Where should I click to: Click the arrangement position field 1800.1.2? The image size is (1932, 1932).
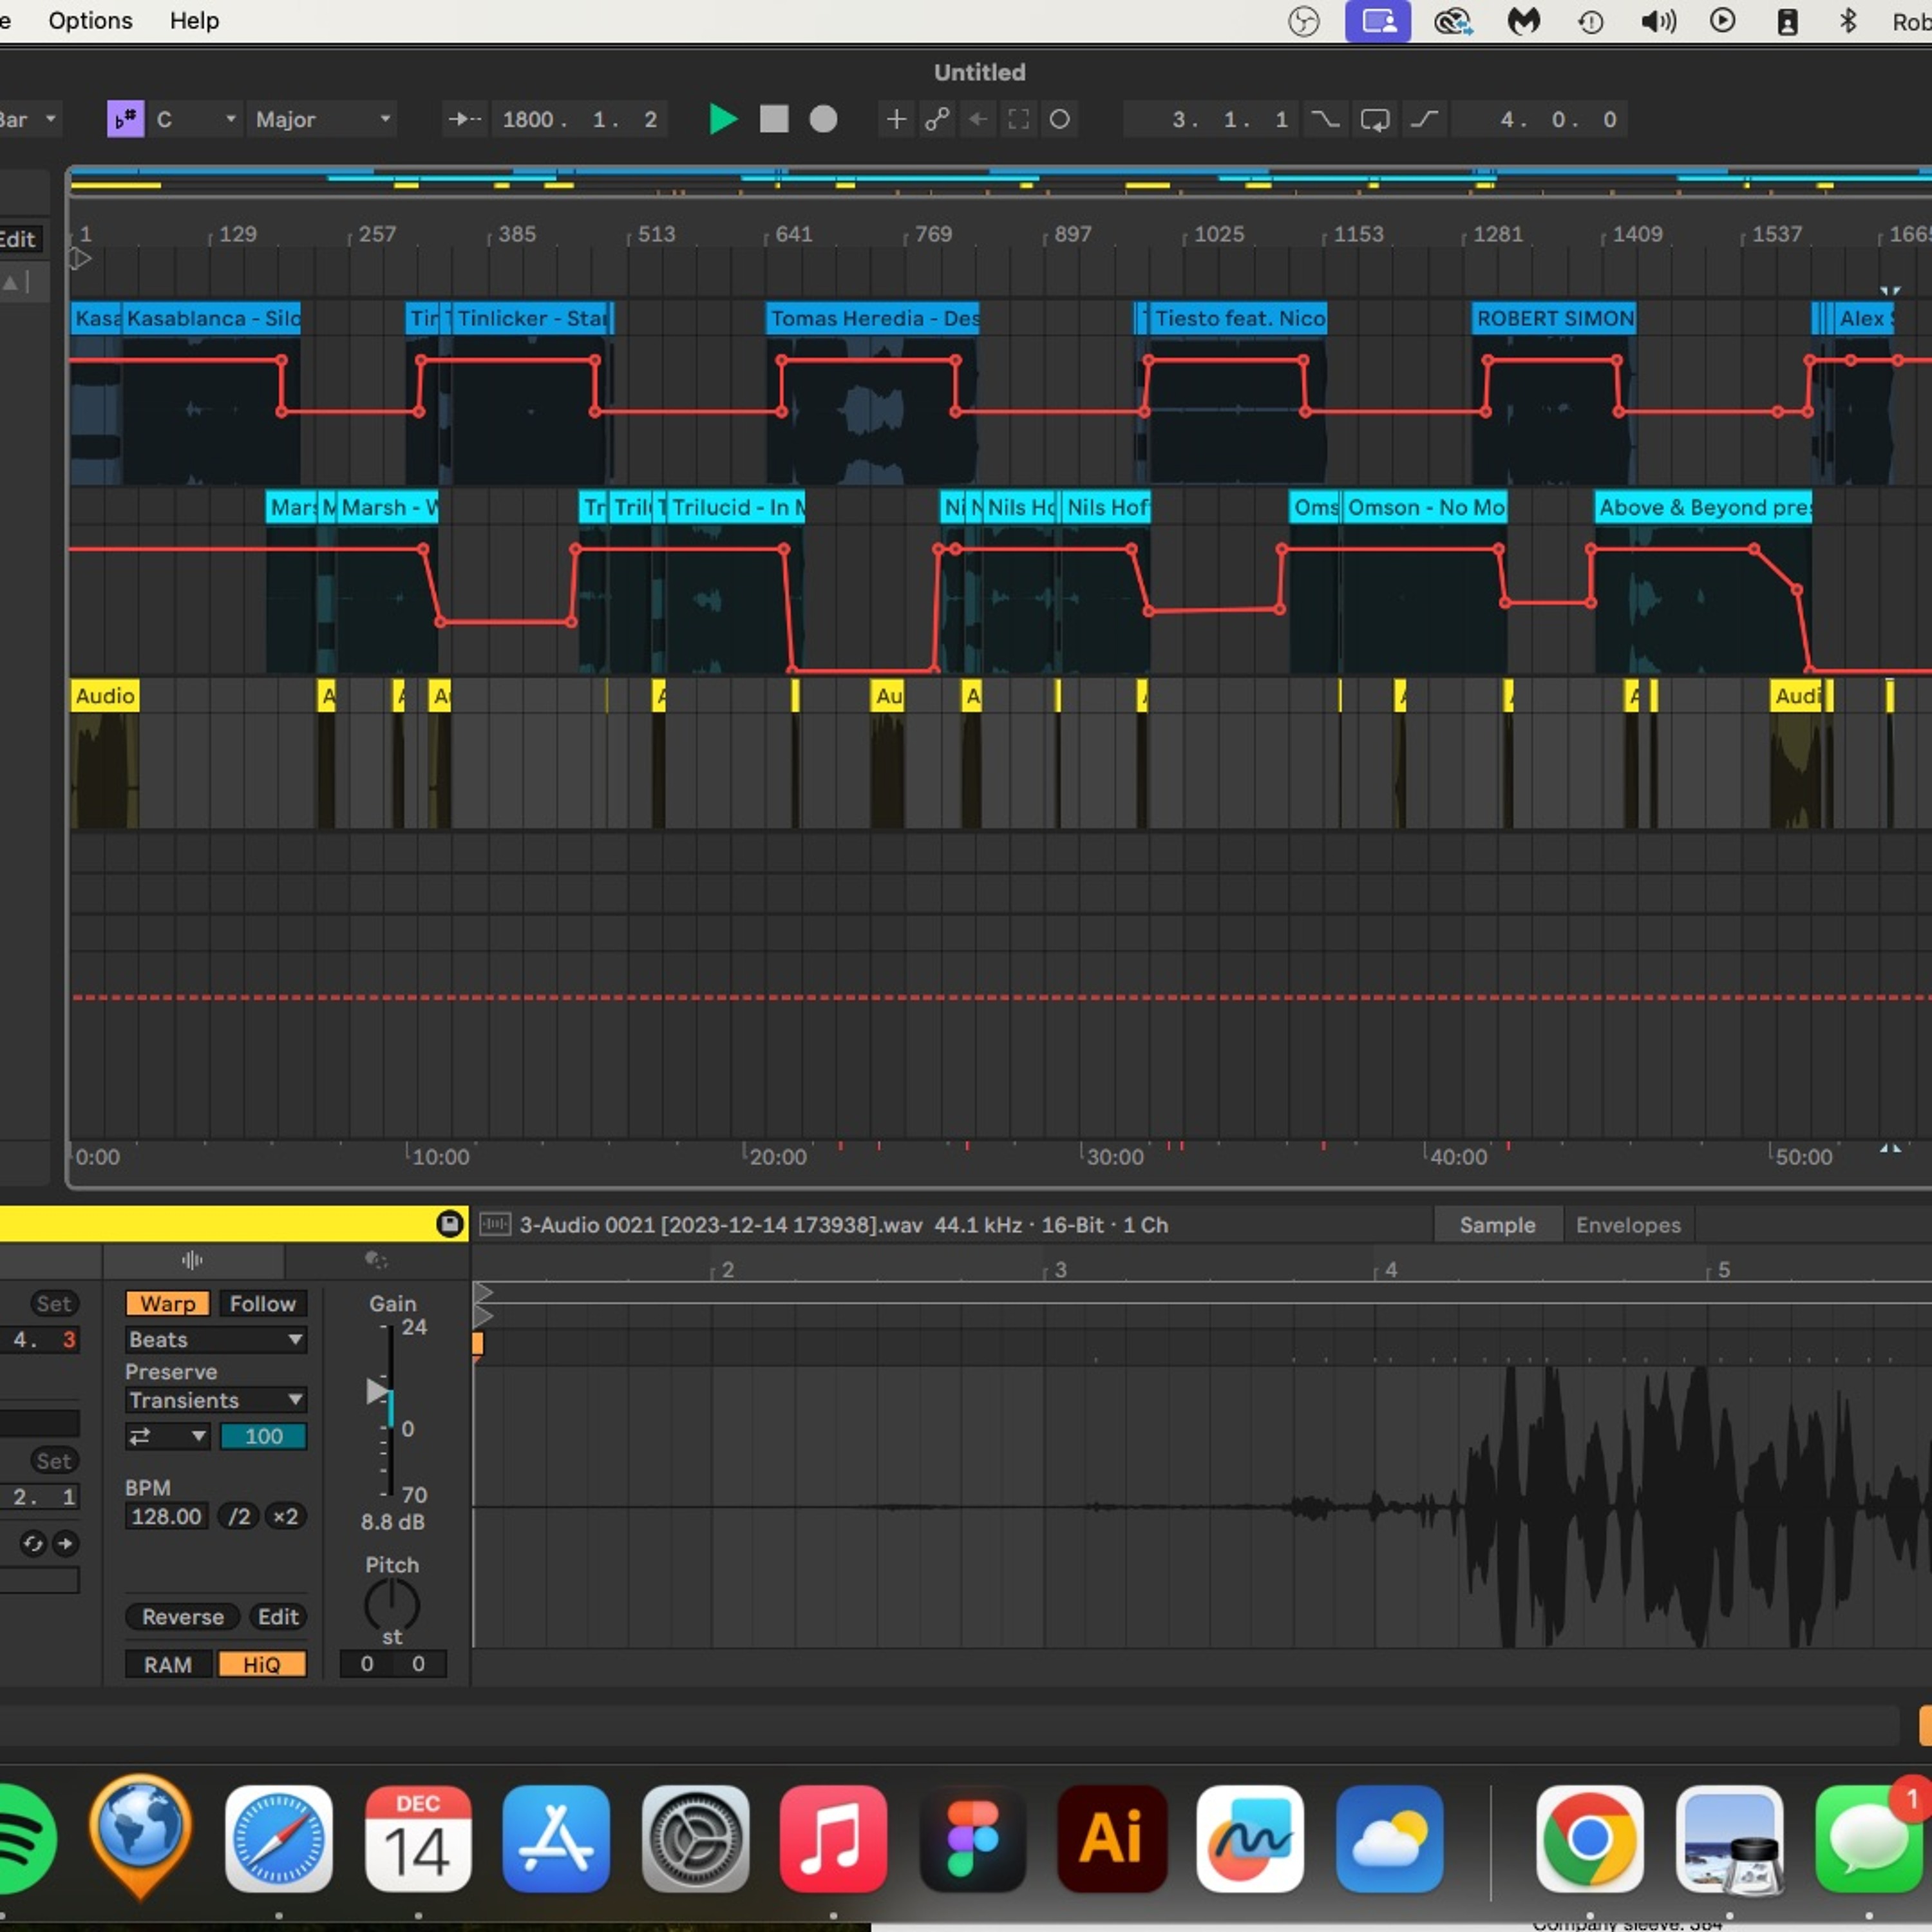point(580,119)
